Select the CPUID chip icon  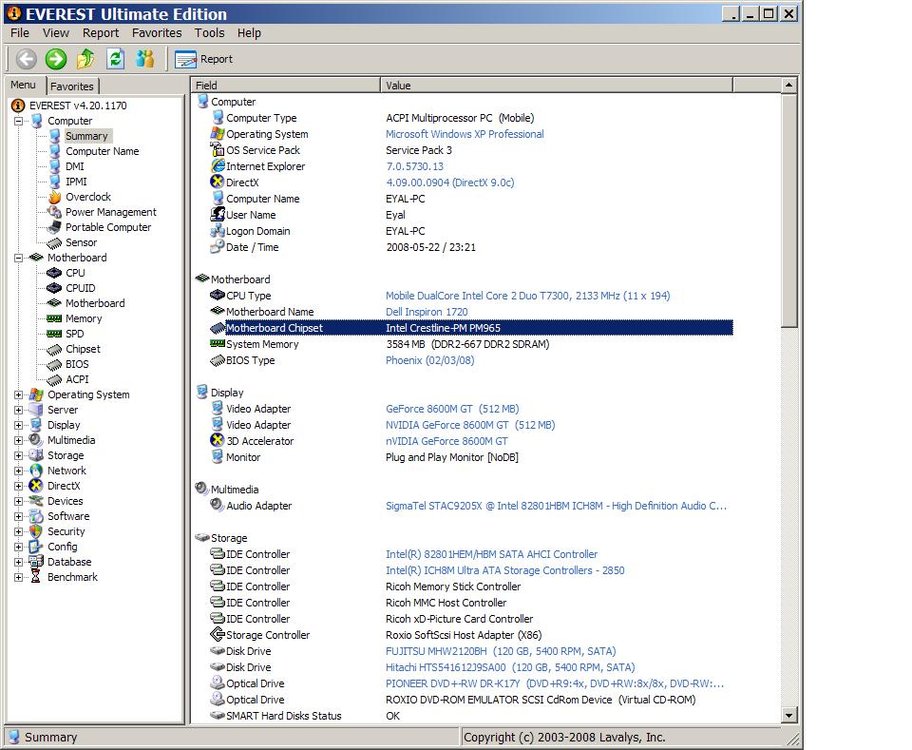(54, 288)
